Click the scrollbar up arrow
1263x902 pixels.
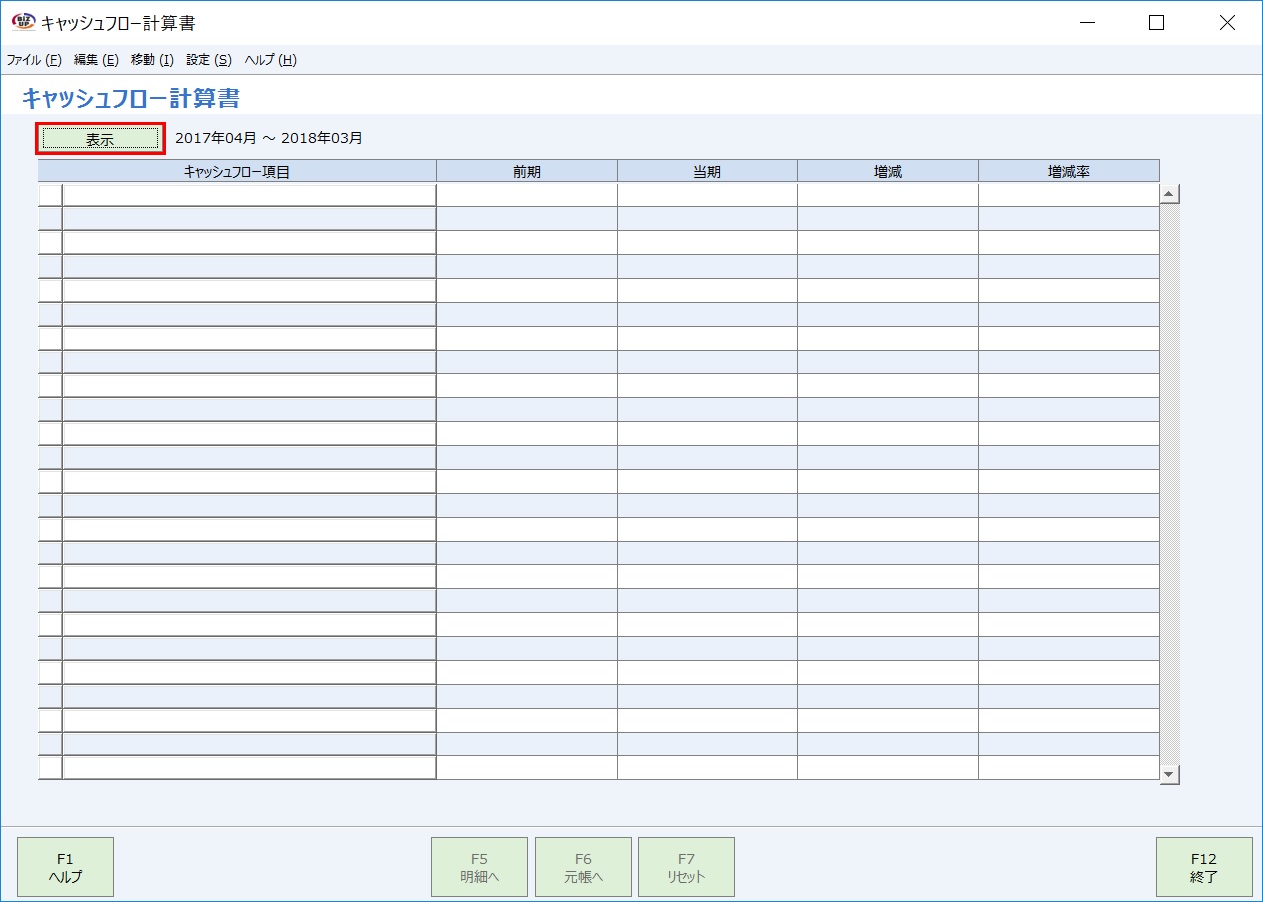coord(1169,194)
